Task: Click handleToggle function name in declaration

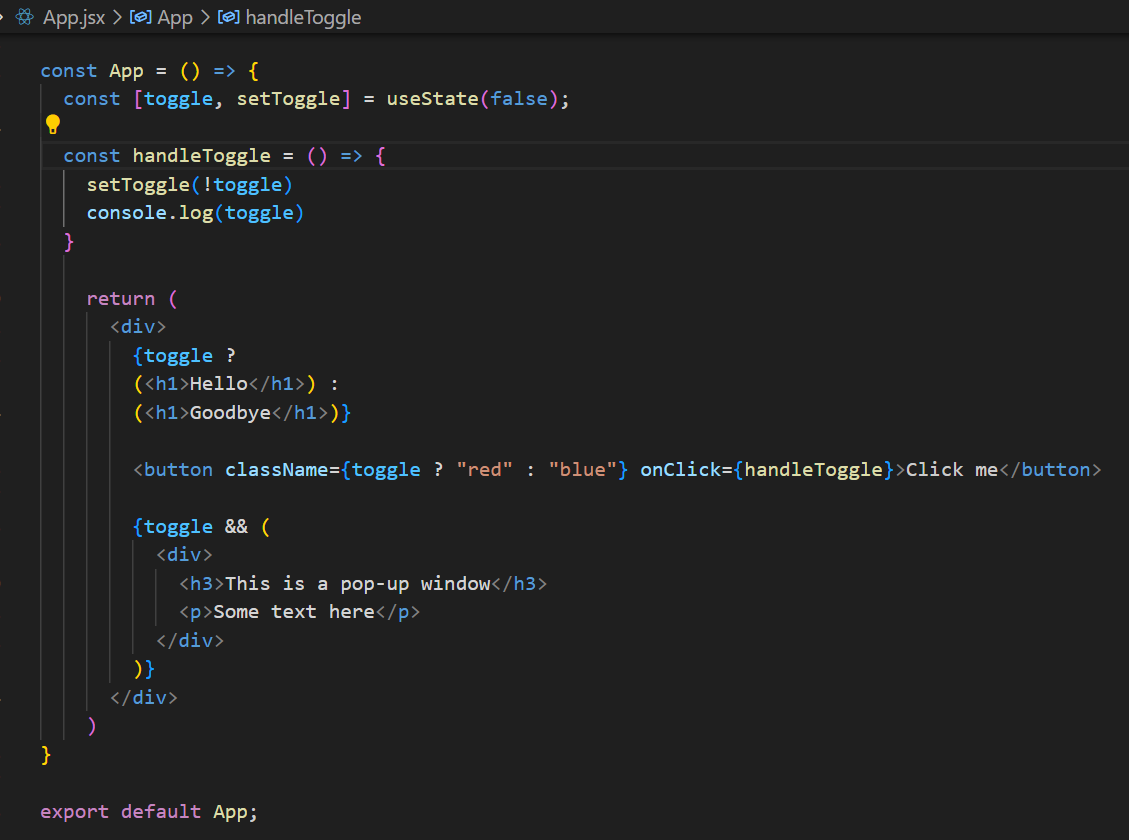Action: click(202, 156)
